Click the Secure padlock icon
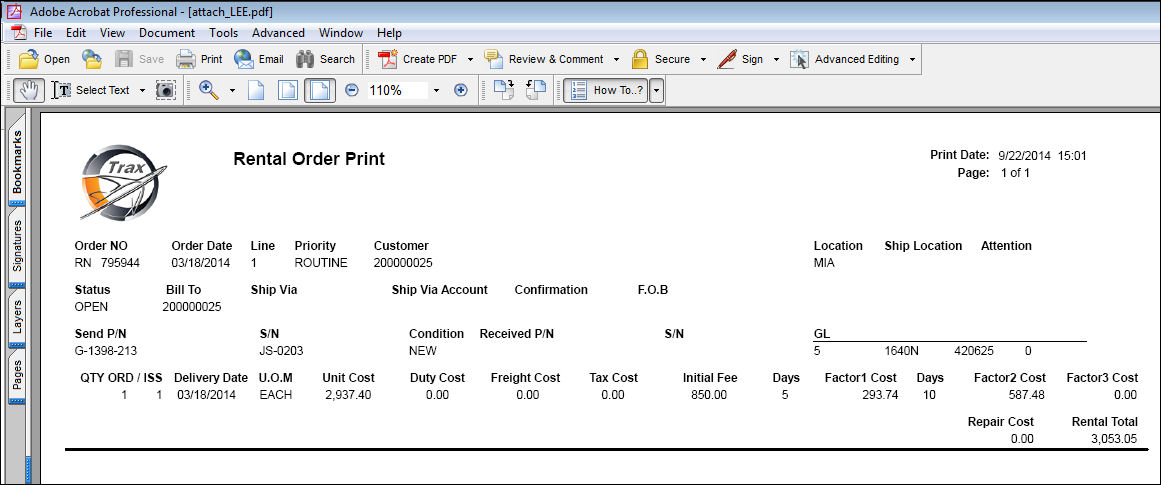 coord(640,59)
